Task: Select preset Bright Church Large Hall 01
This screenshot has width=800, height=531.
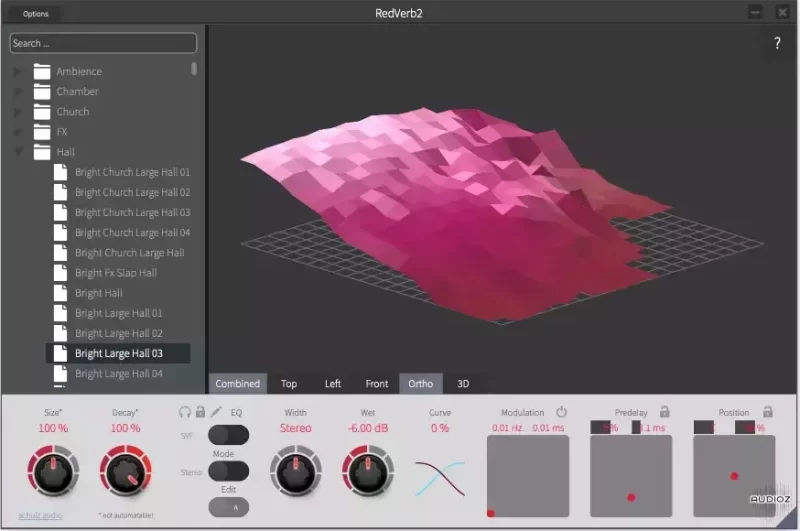Action: (x=132, y=172)
